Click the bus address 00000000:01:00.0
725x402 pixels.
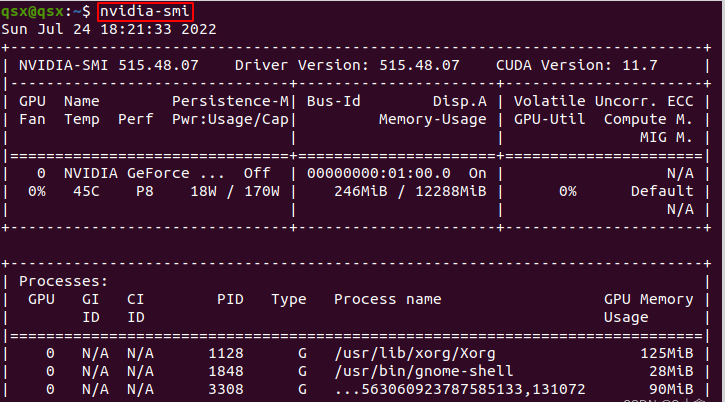[376, 173]
